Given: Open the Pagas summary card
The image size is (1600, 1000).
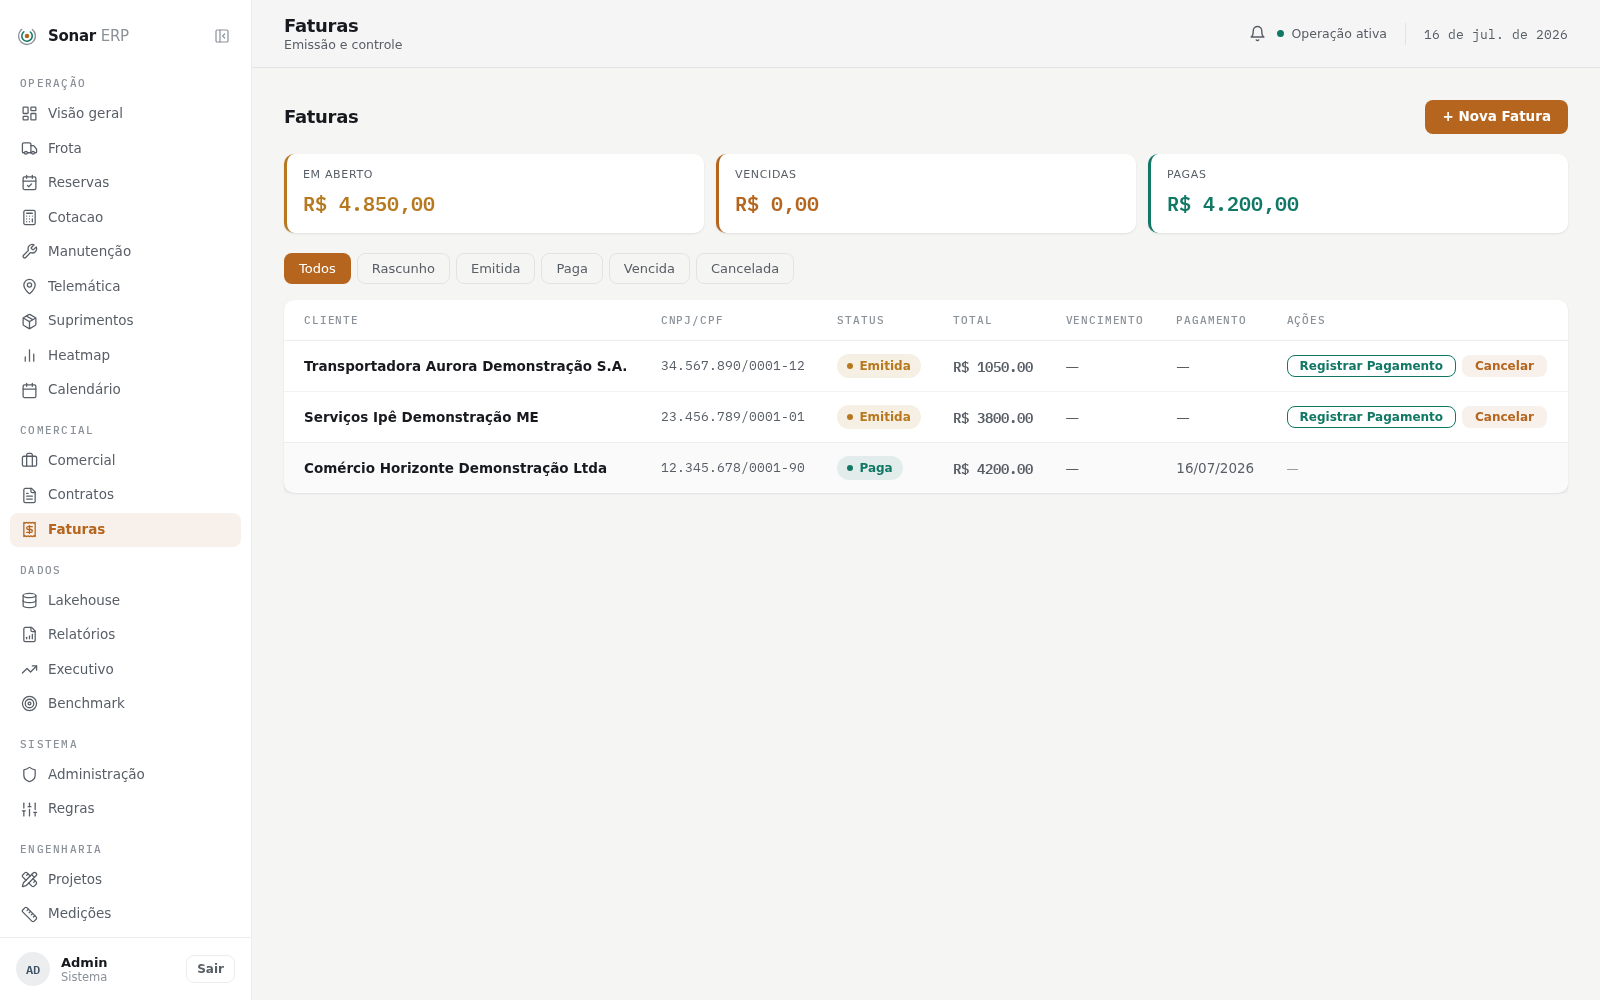Looking at the screenshot, I should pyautogui.click(x=1358, y=193).
